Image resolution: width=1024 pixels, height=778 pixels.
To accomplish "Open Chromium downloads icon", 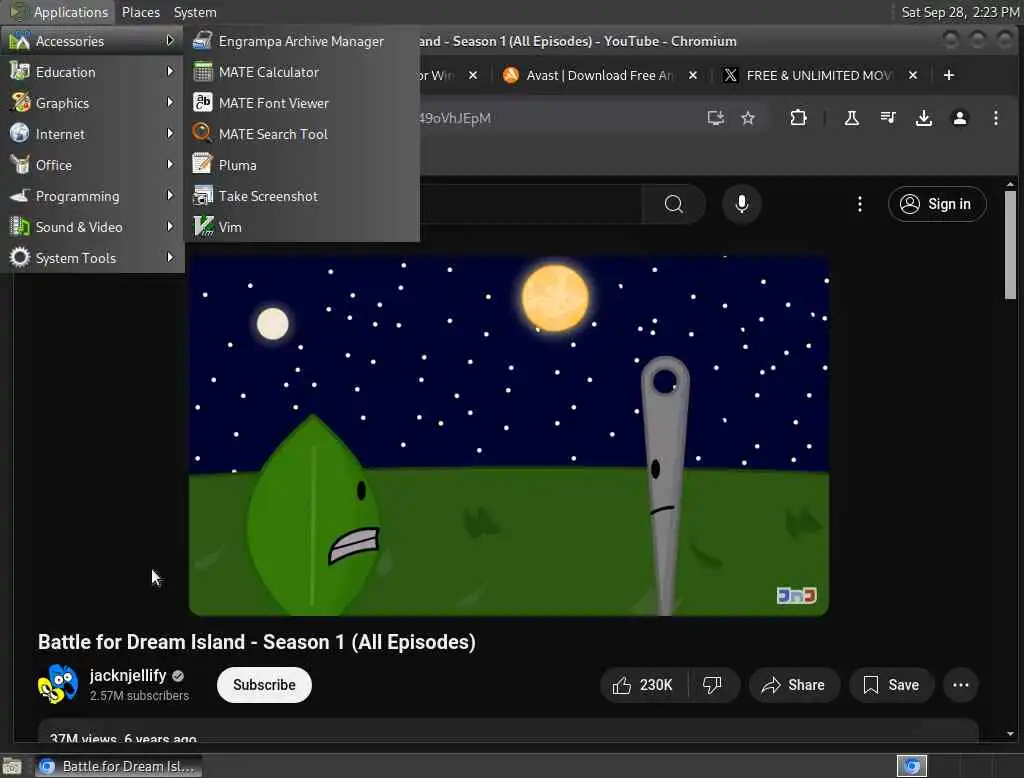I will [923, 118].
